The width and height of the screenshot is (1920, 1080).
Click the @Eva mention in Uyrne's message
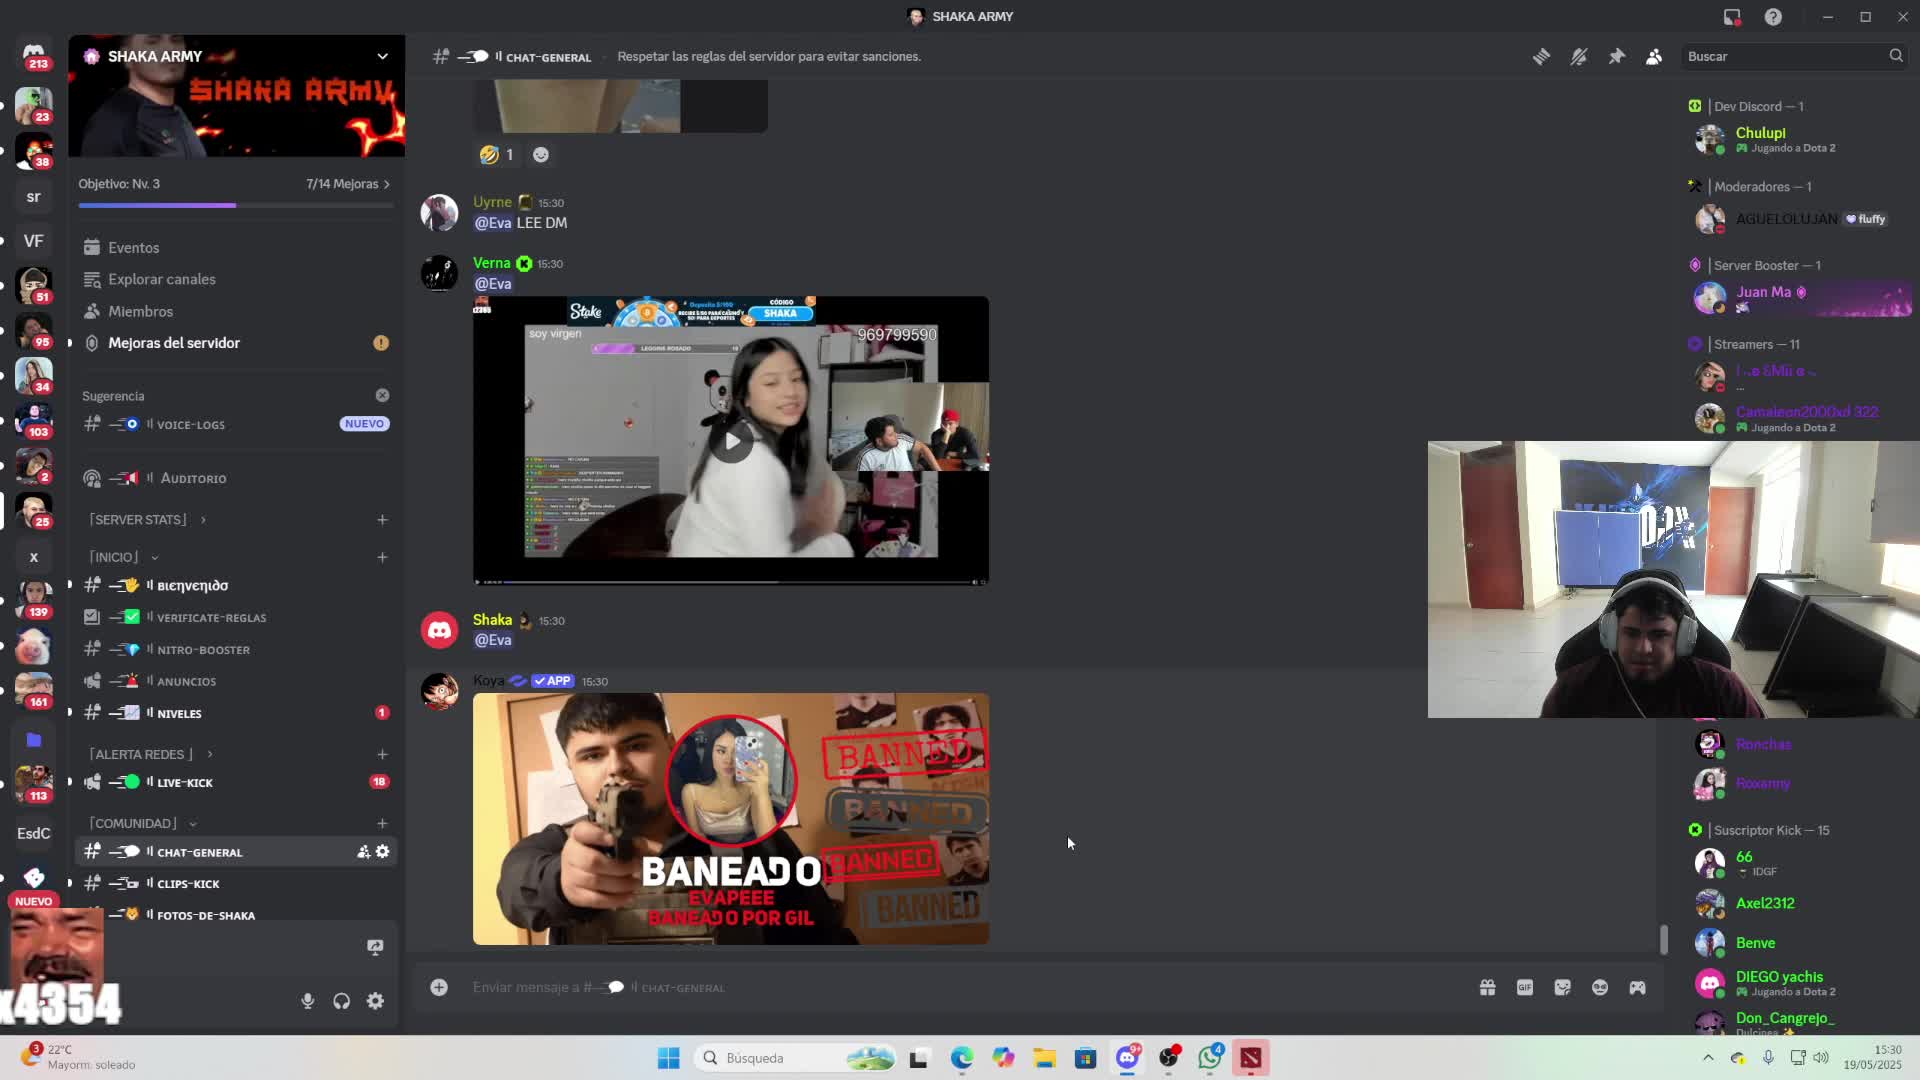pyautogui.click(x=493, y=223)
